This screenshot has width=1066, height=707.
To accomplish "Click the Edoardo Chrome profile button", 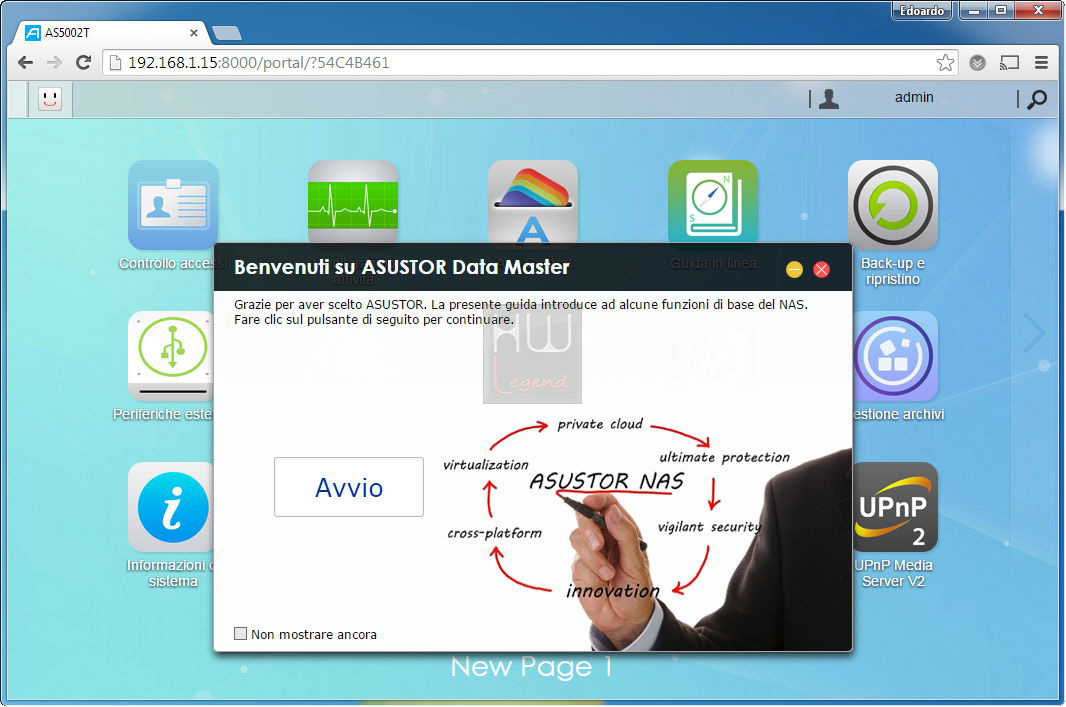I will pyautogui.click(x=921, y=11).
